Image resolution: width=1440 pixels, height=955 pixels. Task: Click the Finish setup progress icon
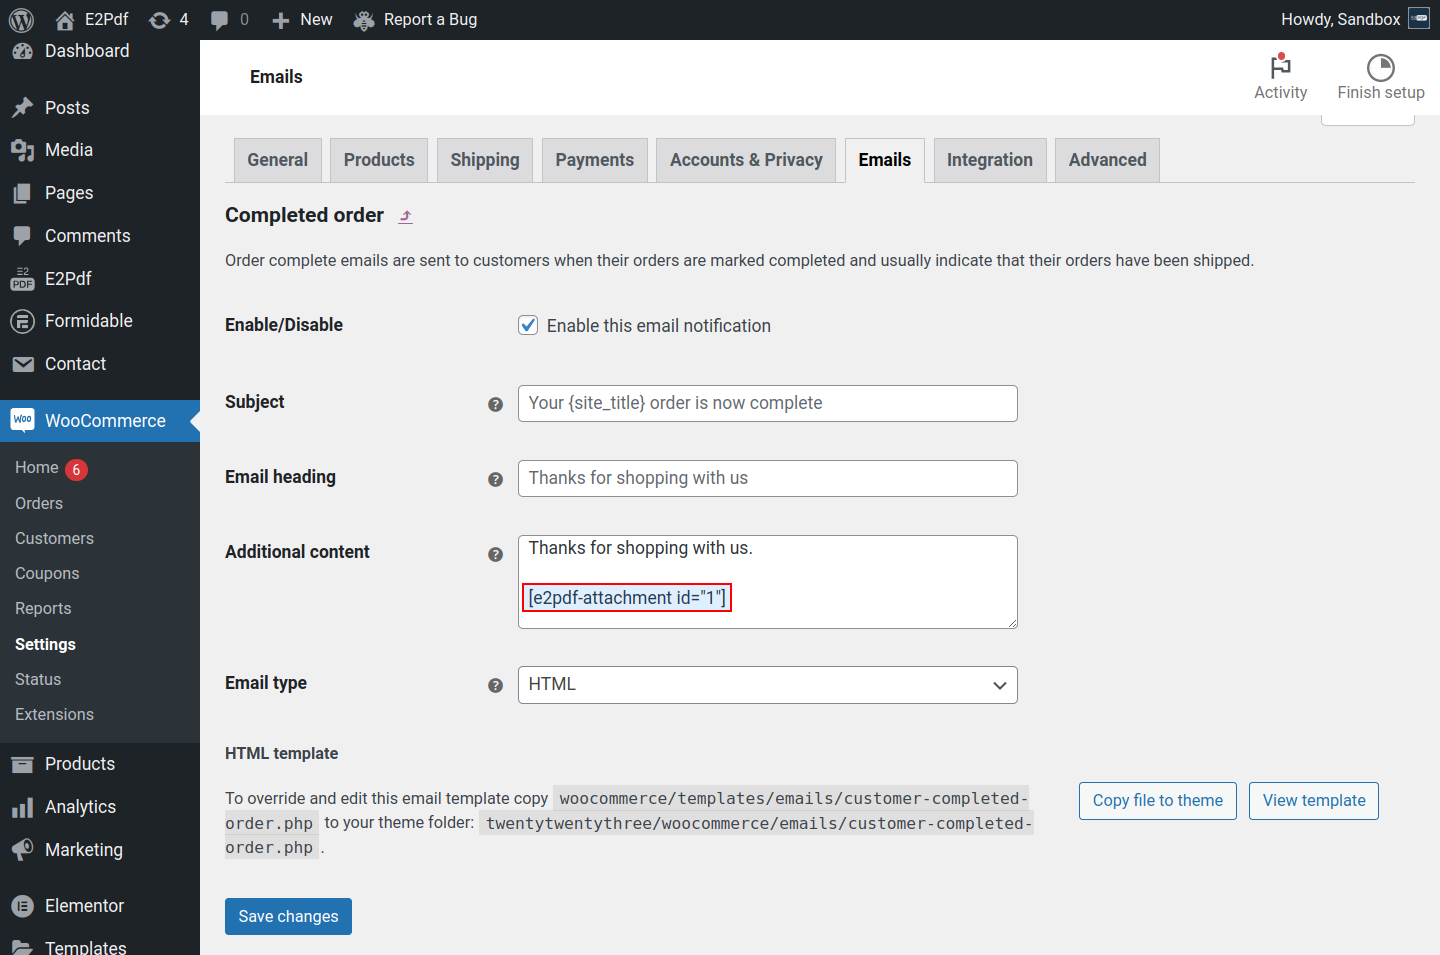(x=1380, y=67)
